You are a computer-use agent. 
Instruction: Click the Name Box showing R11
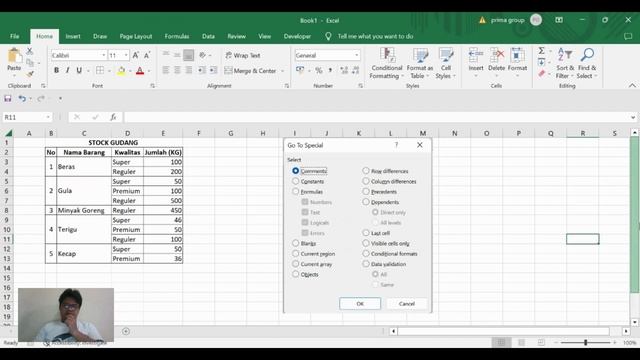(24, 117)
